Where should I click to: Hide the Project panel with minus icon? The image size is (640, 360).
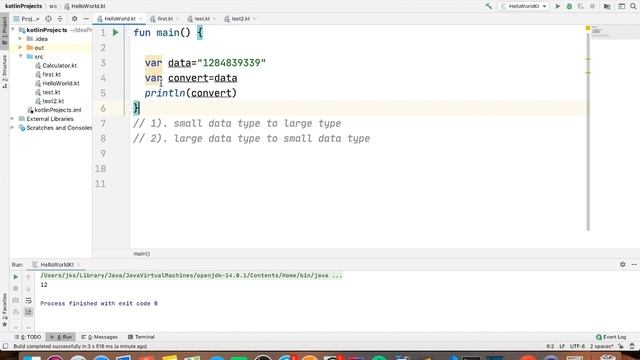pyautogui.click(x=86, y=19)
